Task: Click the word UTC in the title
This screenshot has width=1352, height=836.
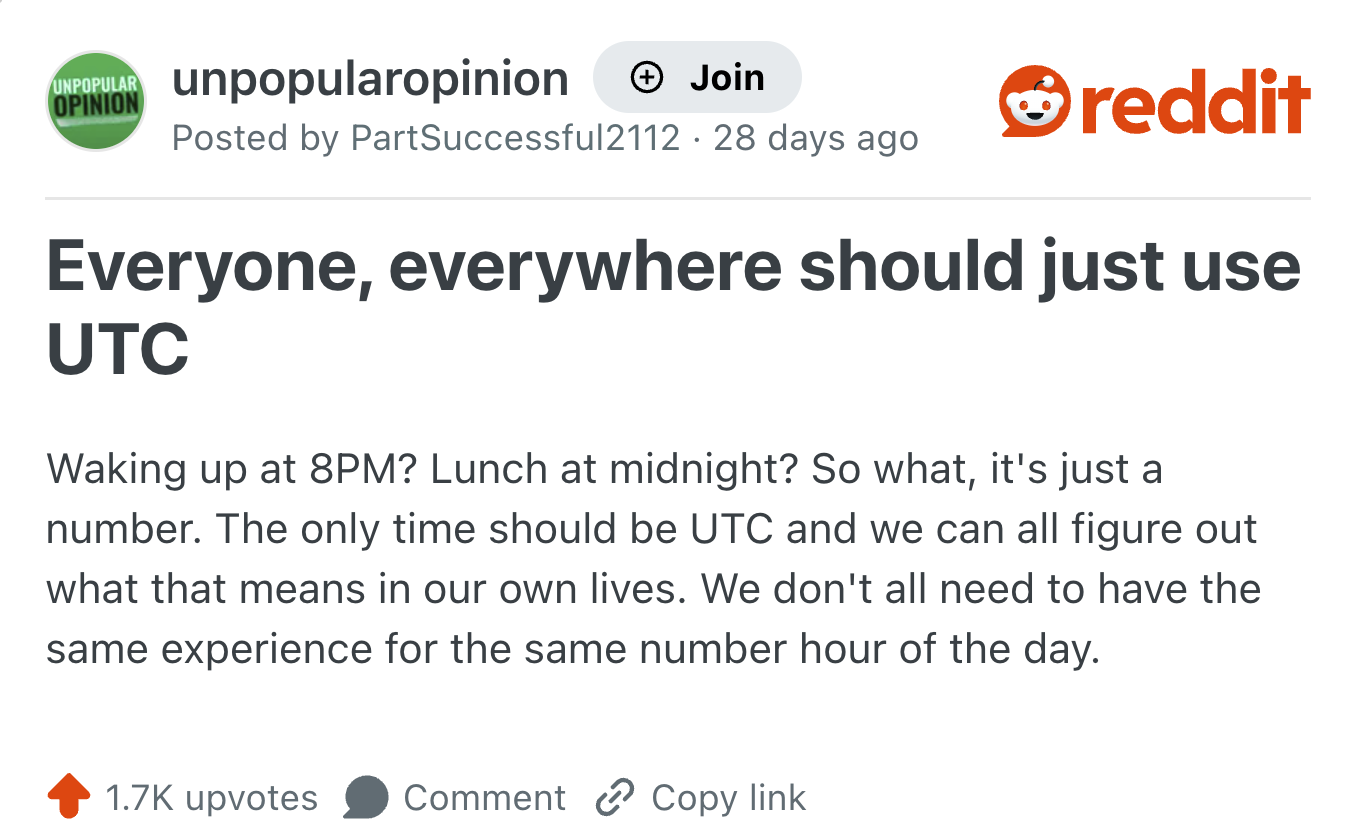Action: tap(118, 348)
